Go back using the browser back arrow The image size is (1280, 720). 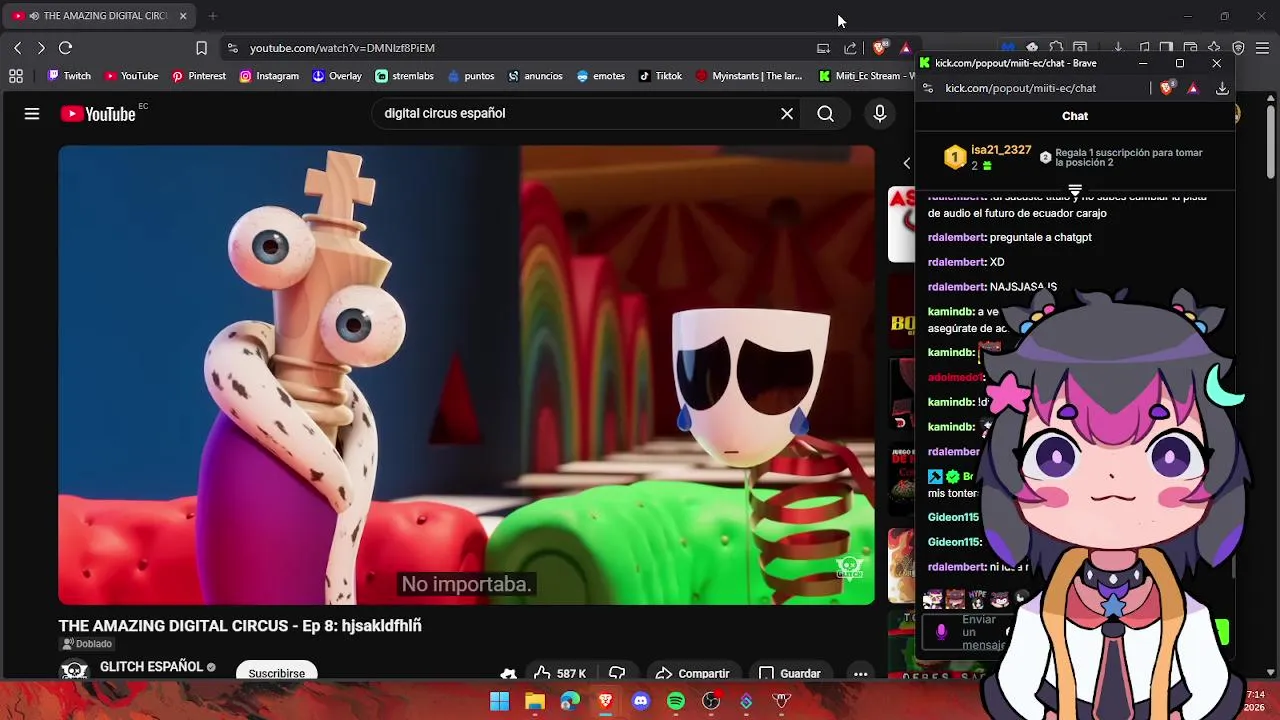click(17, 48)
